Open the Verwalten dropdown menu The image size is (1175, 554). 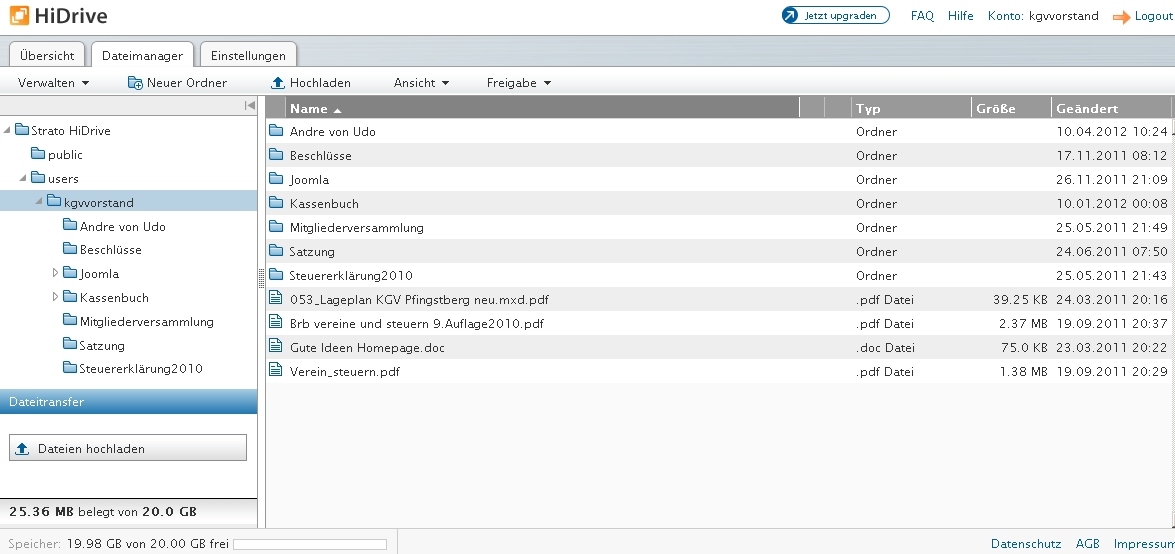coord(53,83)
